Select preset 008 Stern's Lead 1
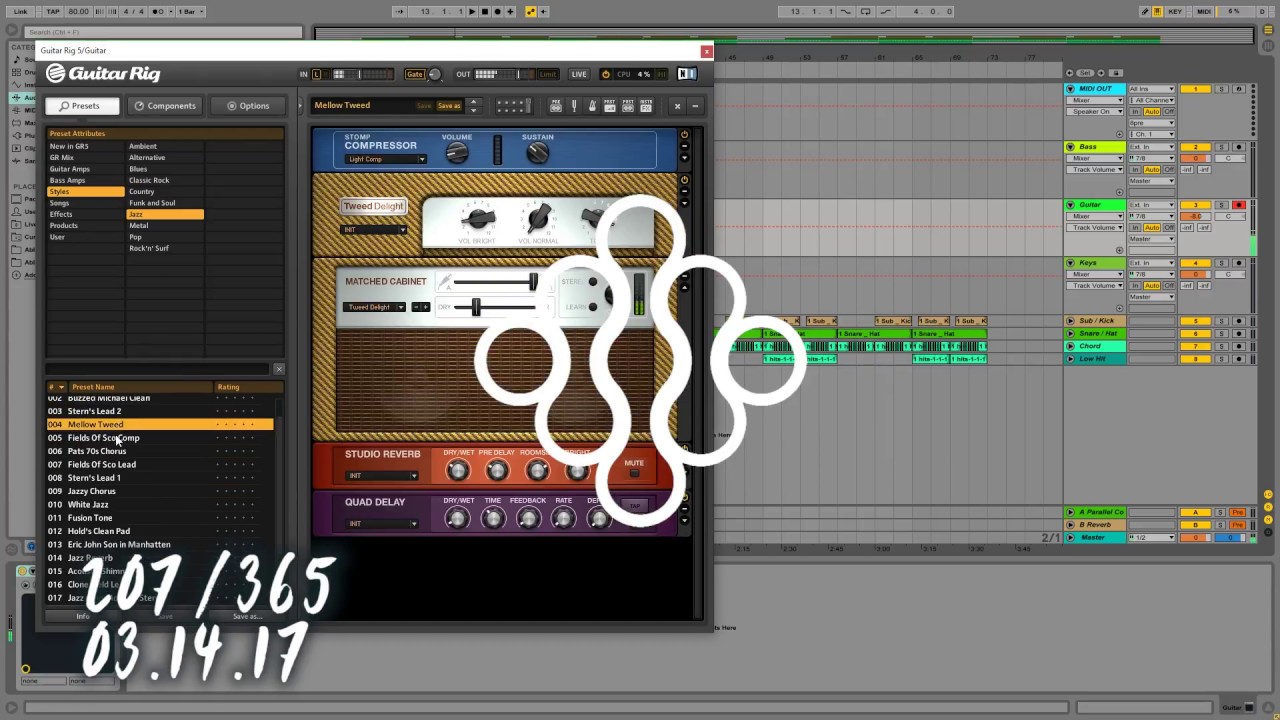 tap(160, 478)
